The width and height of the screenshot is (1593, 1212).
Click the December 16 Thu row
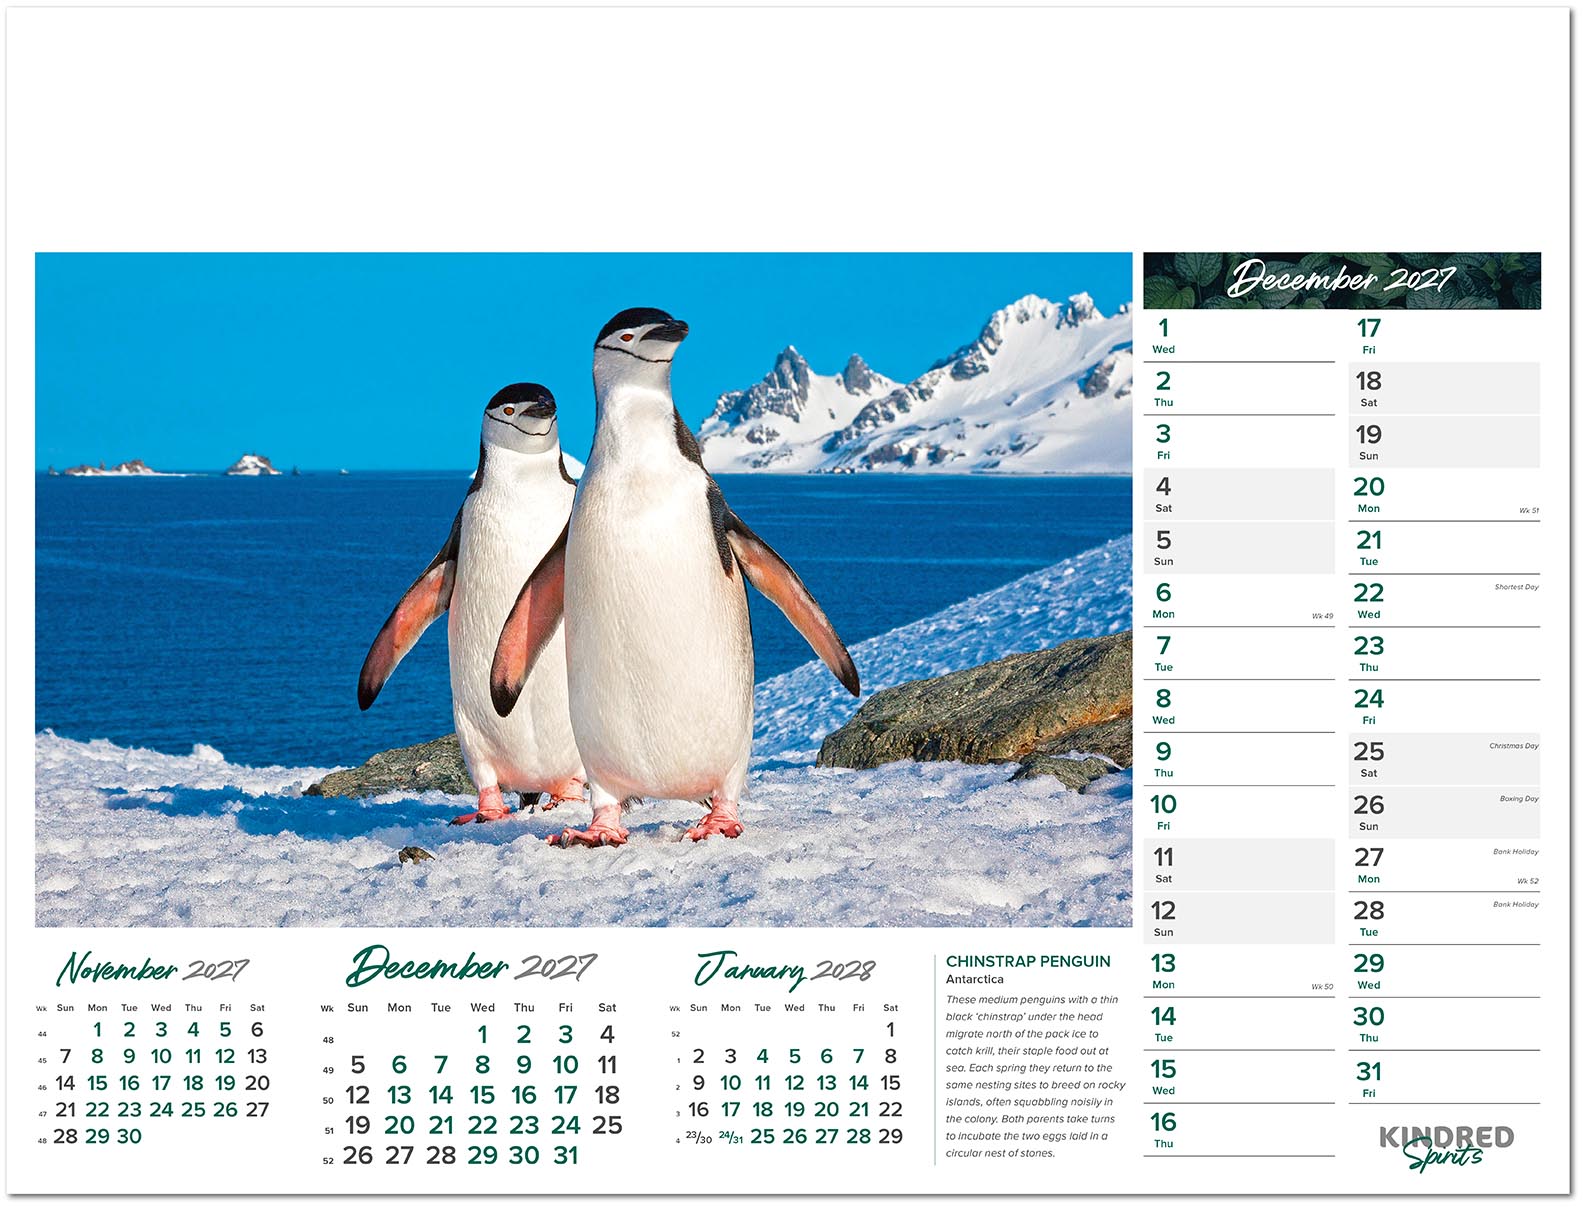tap(1239, 1130)
